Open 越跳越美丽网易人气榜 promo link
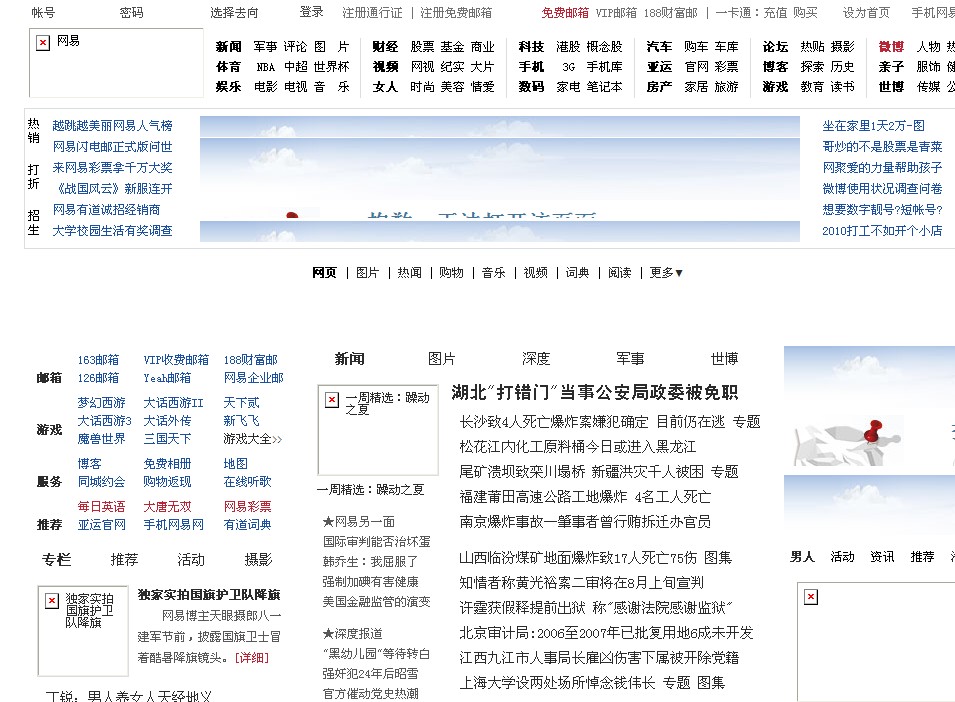955x702 pixels. point(112,125)
